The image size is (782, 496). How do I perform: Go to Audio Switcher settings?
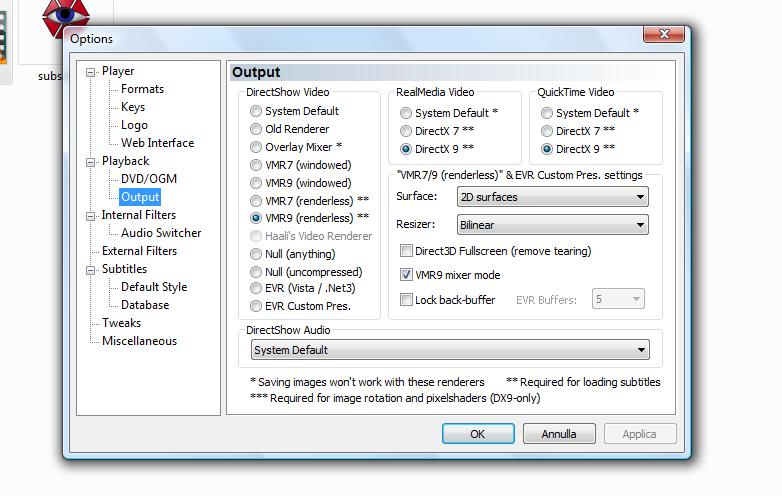point(161,233)
